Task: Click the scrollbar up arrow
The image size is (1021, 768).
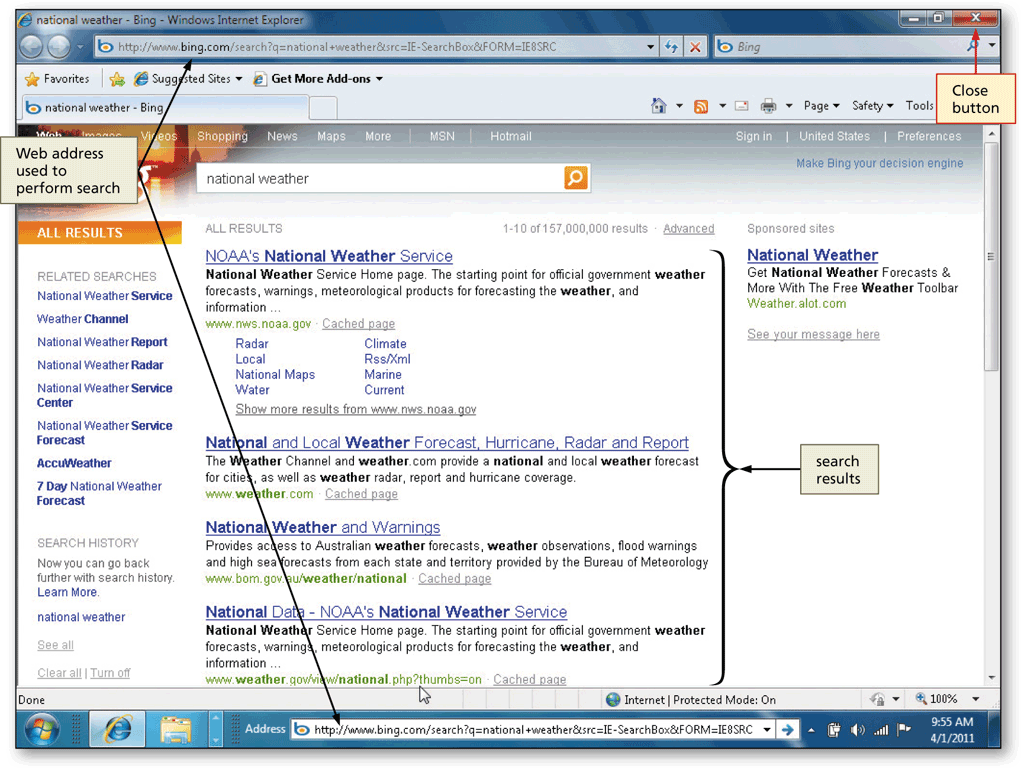Action: (991, 134)
